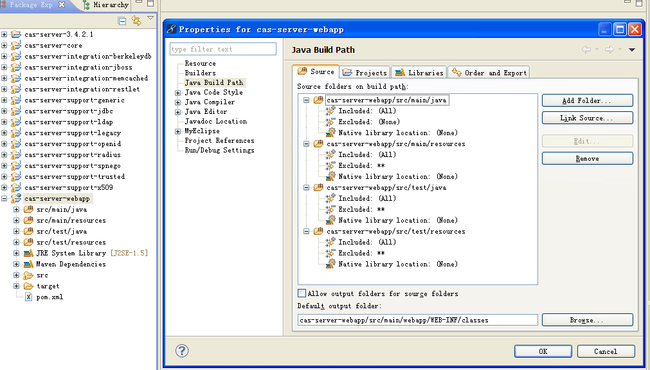Viewport: 650px width, 370px height.
Task: Expand Java Compiler properties category
Action: [177, 102]
